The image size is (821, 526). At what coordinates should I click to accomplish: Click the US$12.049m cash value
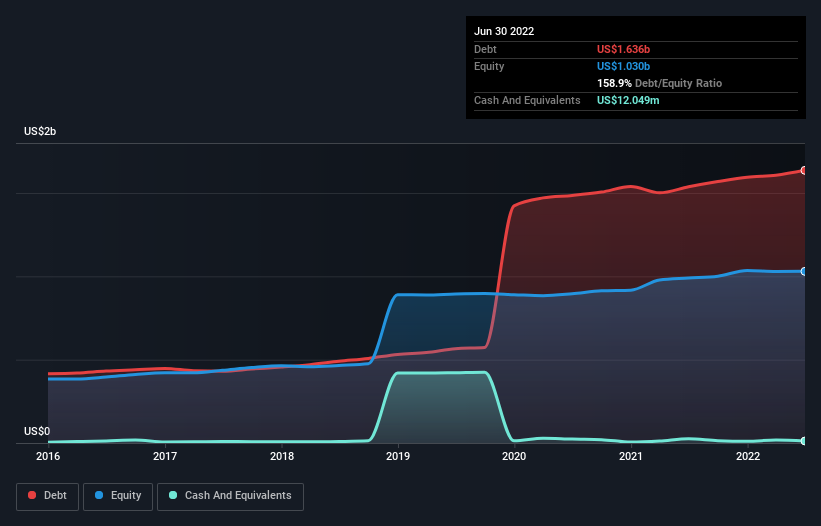pos(628,100)
